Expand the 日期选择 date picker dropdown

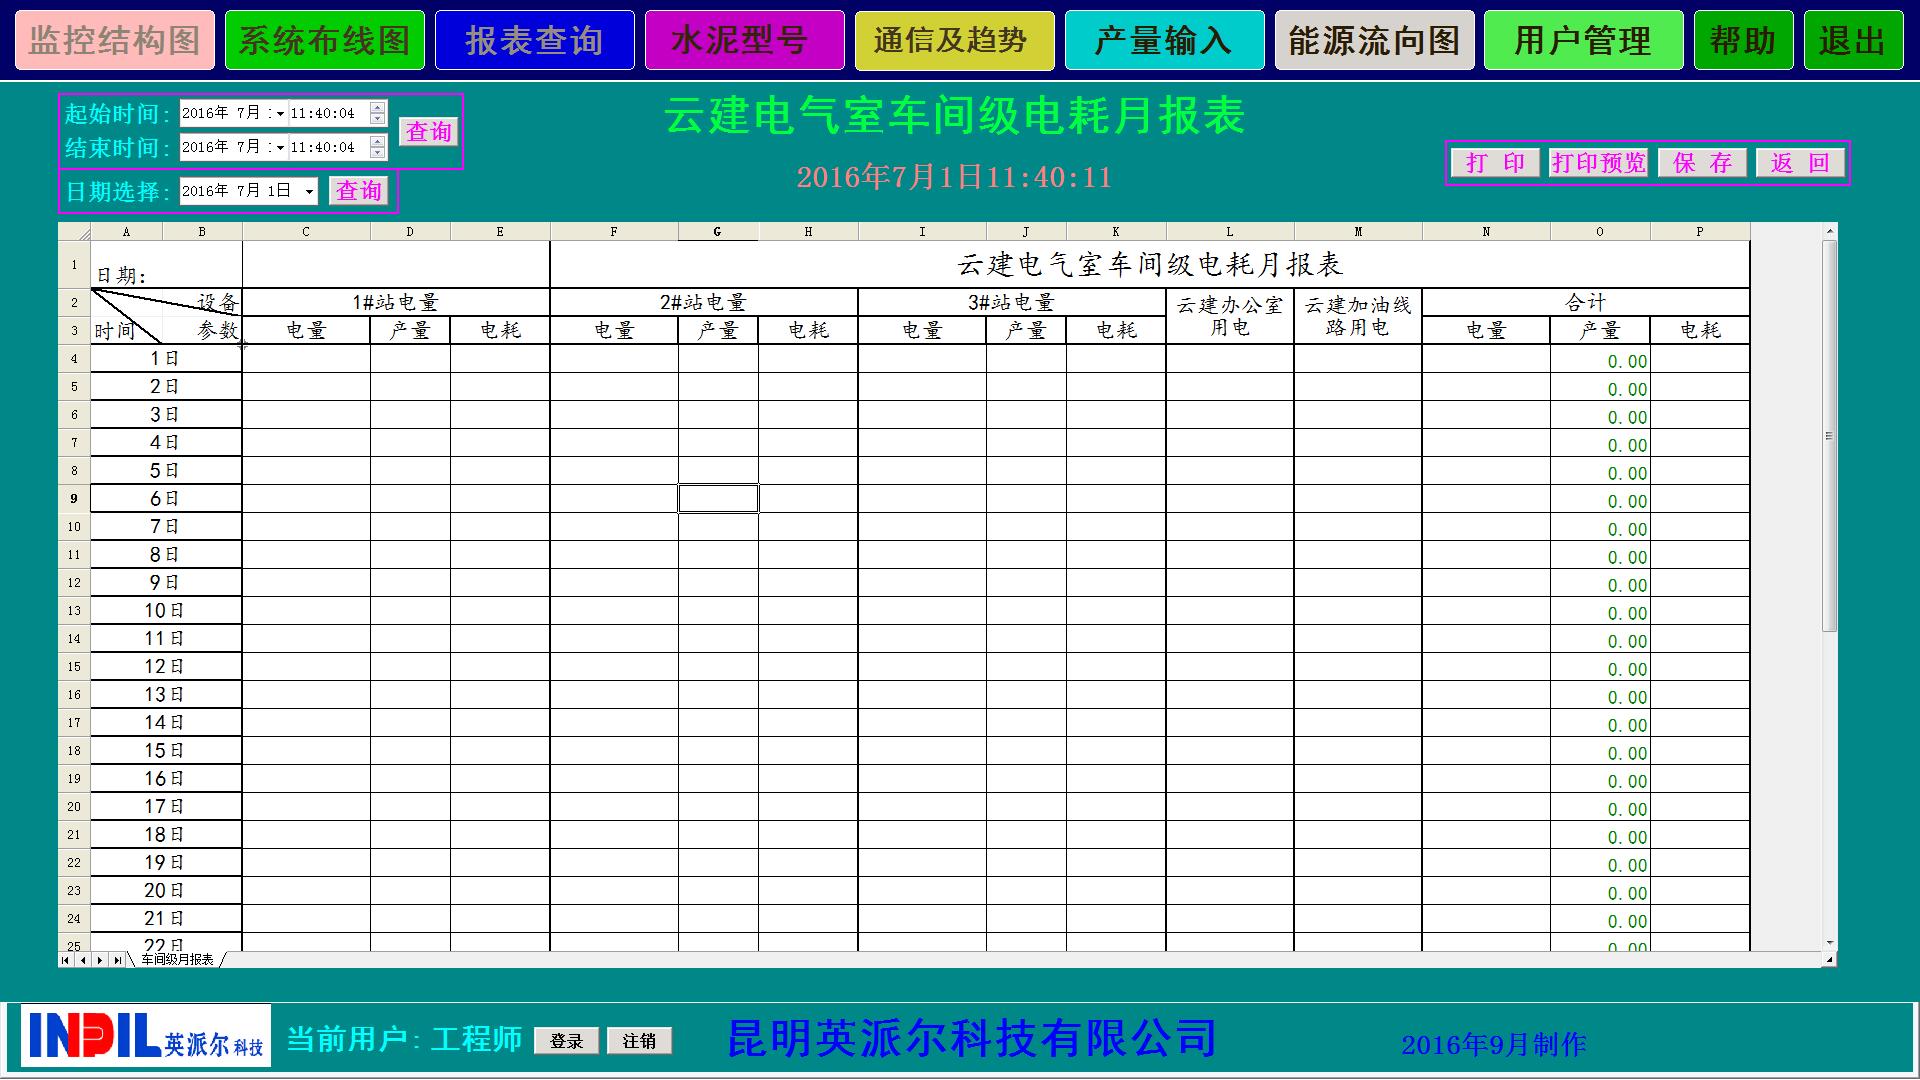[309, 191]
